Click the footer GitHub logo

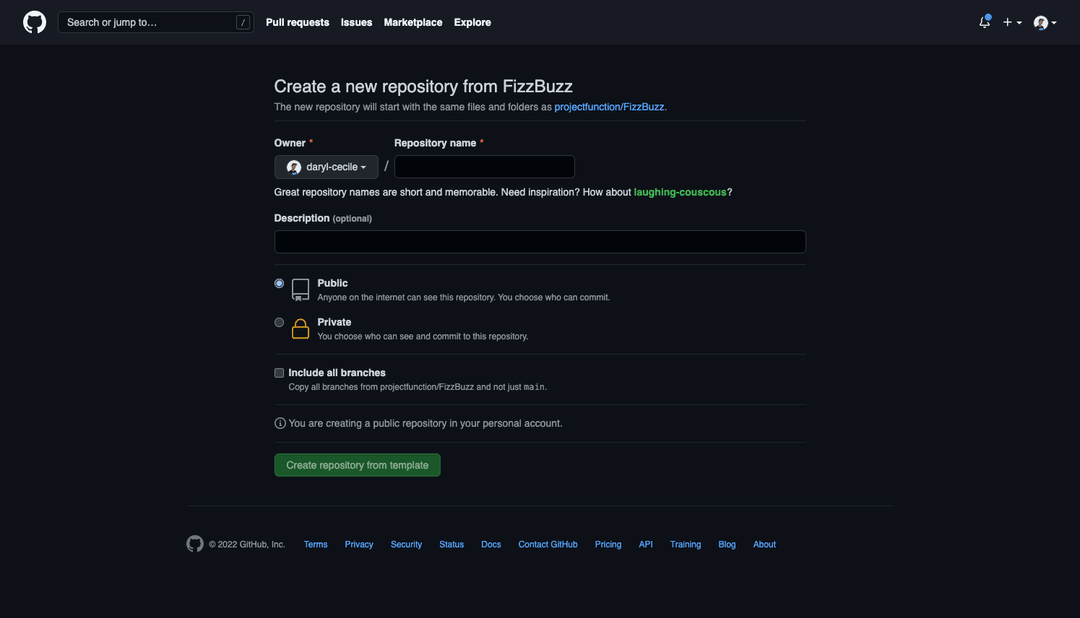coord(195,544)
